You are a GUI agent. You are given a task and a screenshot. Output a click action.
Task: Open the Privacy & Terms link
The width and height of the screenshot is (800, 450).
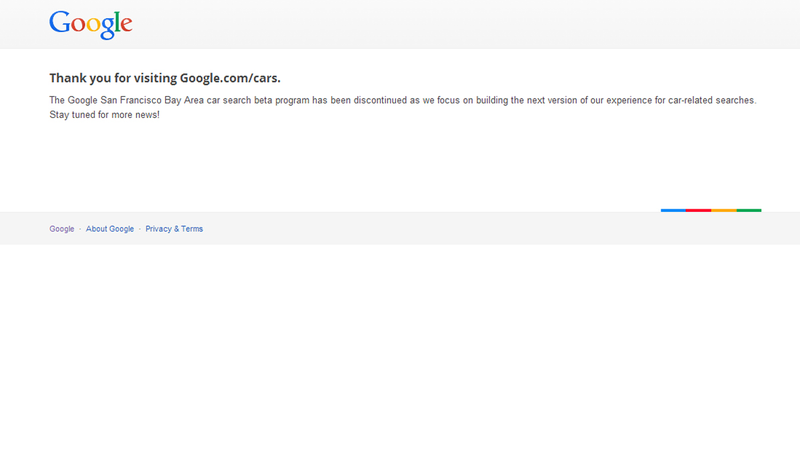(174, 229)
